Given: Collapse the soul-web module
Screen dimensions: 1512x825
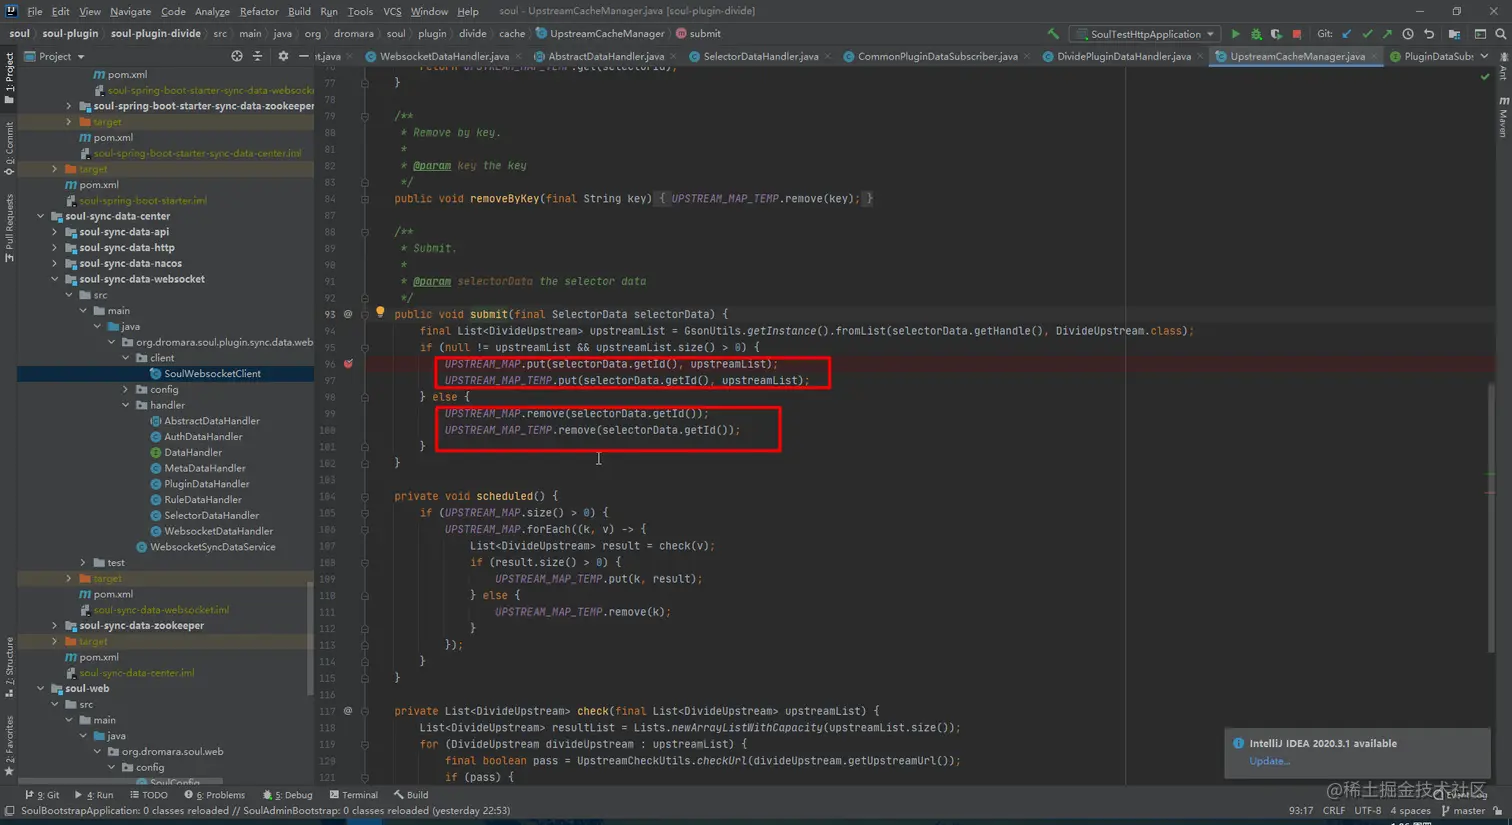Looking at the screenshot, I should coord(41,689).
